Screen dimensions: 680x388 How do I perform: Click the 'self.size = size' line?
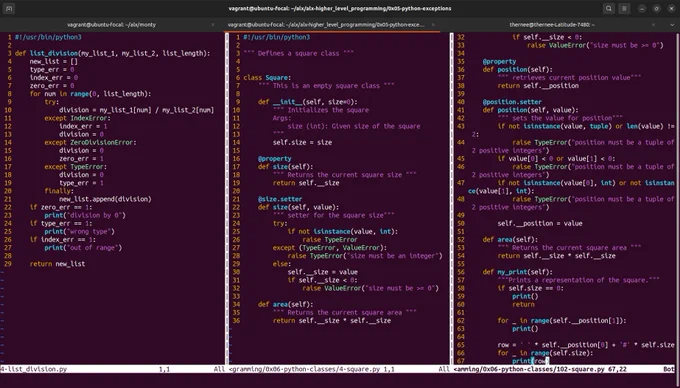click(x=302, y=142)
